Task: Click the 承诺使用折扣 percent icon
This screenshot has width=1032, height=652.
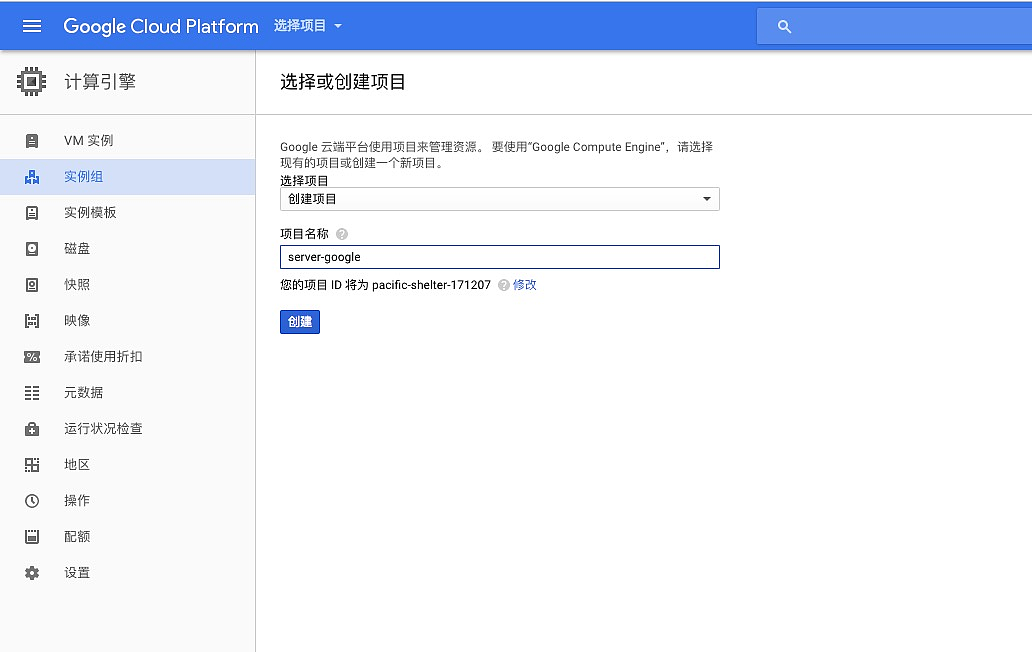Action: 32,357
